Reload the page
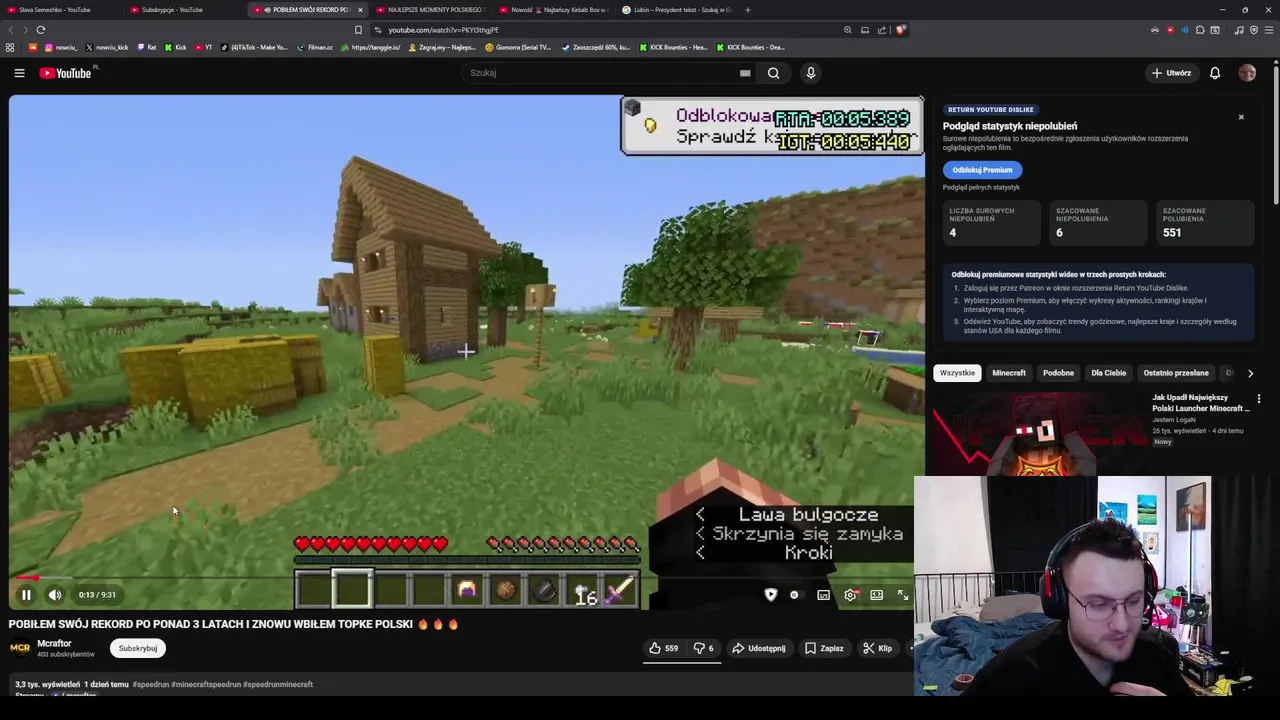This screenshot has height=720, width=1280. pyautogui.click(x=40, y=30)
